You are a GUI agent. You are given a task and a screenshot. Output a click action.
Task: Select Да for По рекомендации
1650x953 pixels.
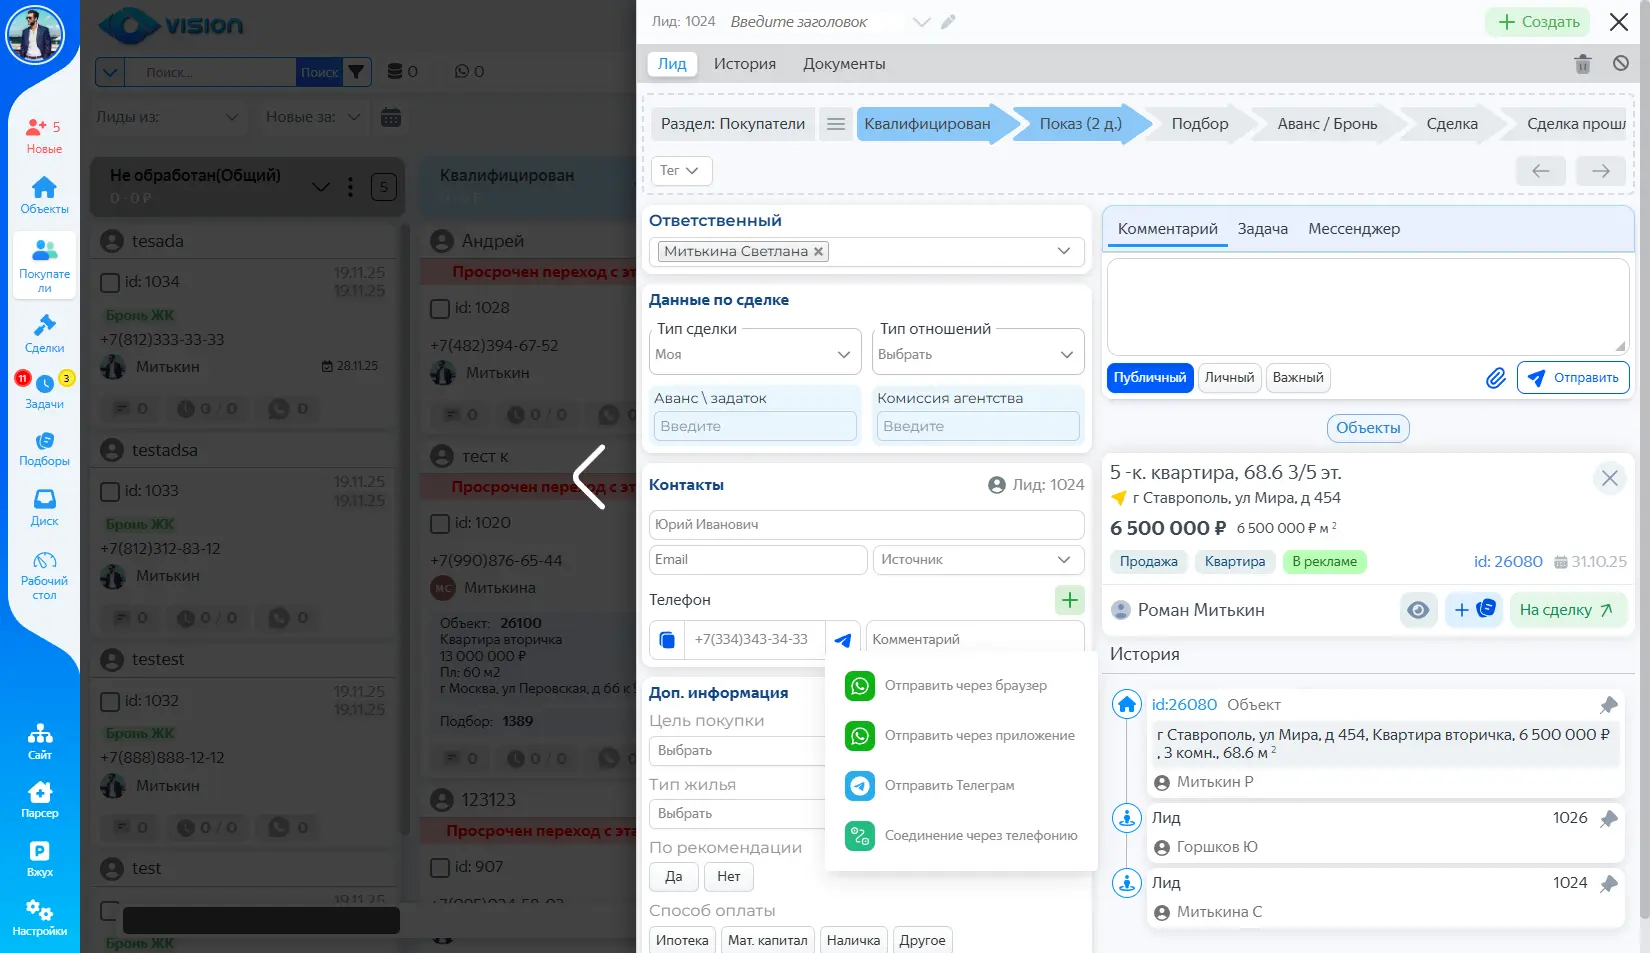(673, 877)
